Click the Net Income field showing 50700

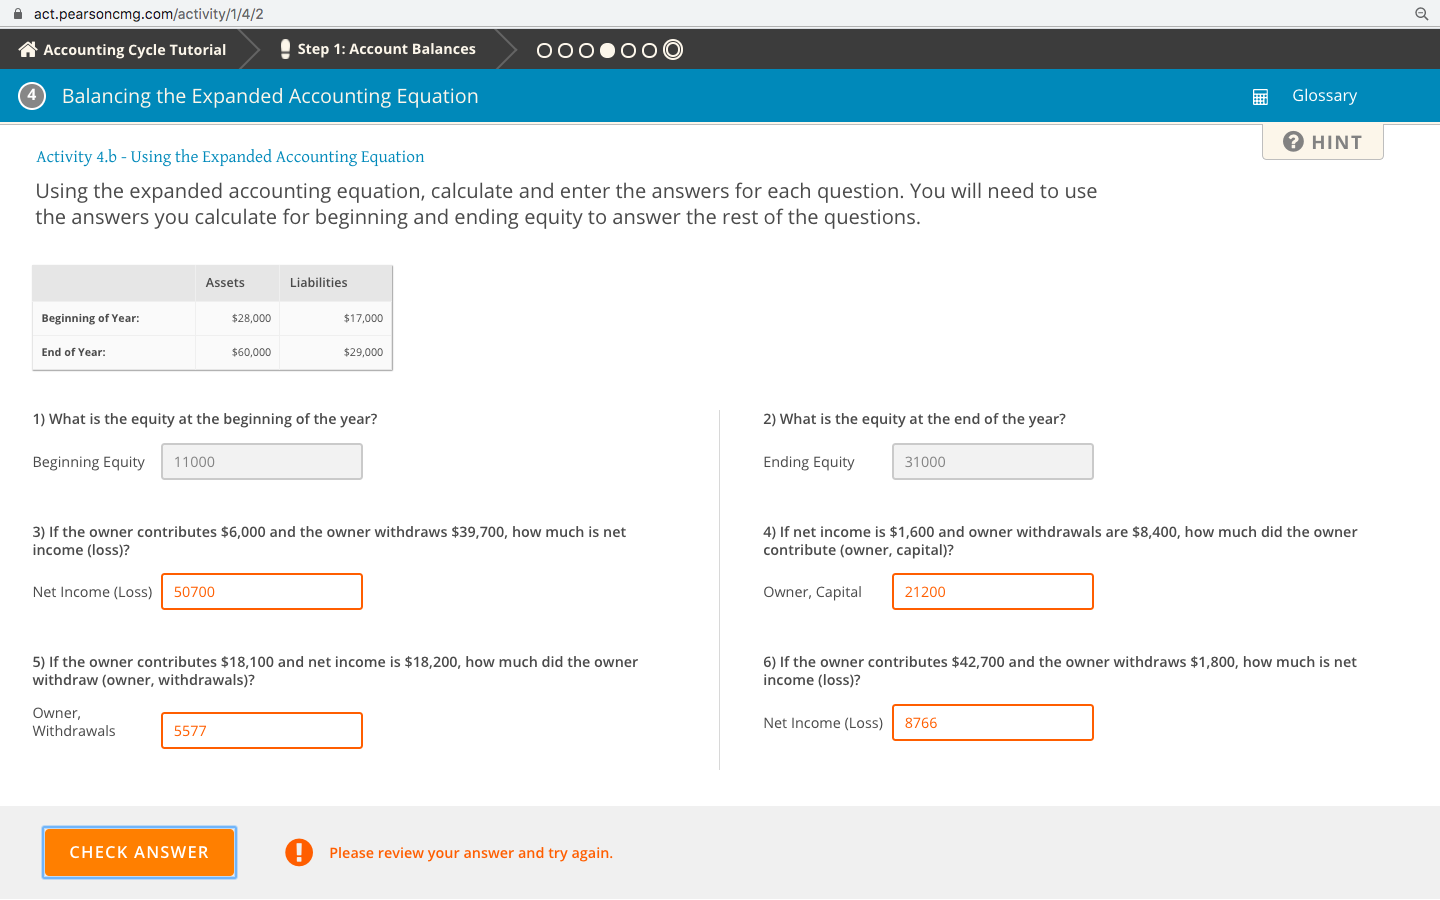261,591
